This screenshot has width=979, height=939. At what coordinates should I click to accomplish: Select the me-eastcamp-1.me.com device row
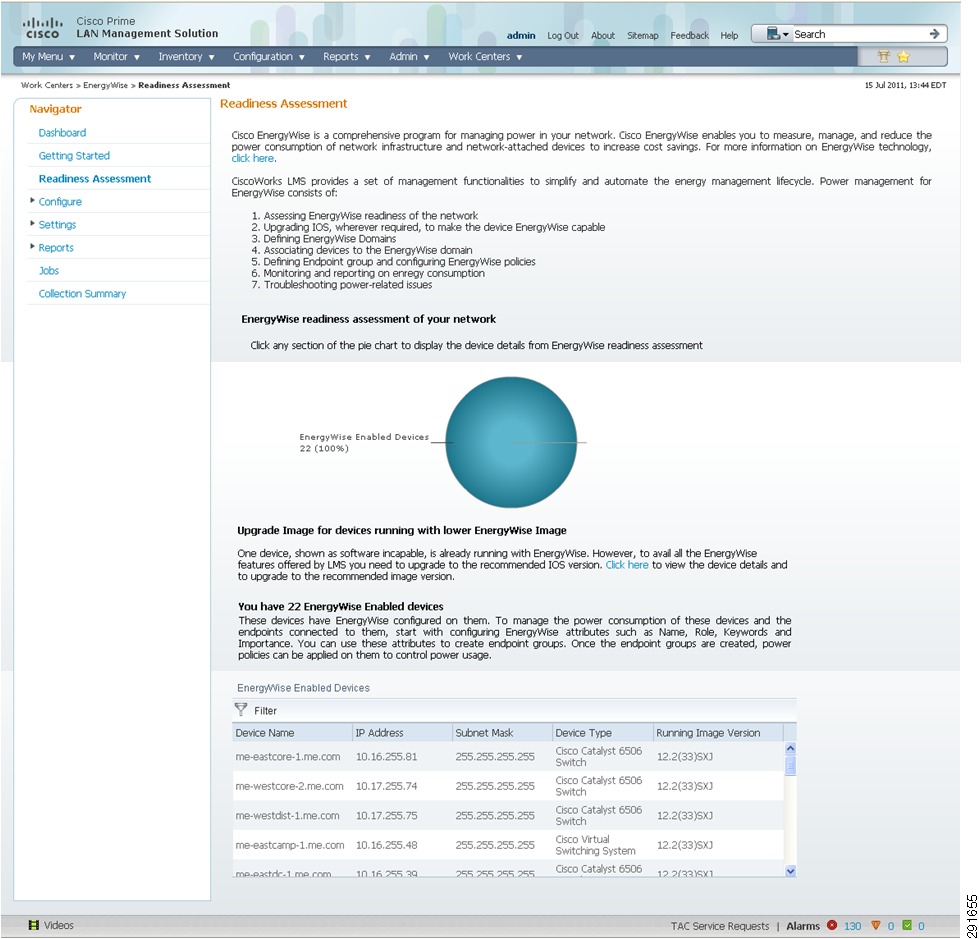pos(508,845)
